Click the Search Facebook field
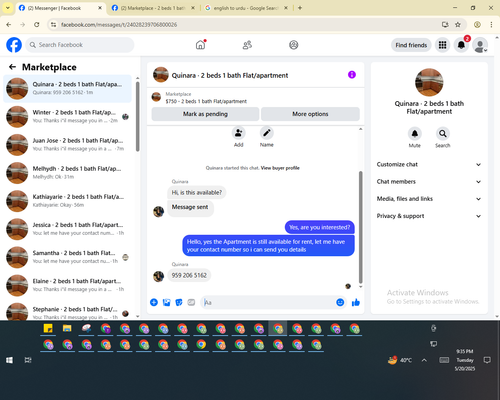Screen dimensions: 500x400 (x=80, y=45)
